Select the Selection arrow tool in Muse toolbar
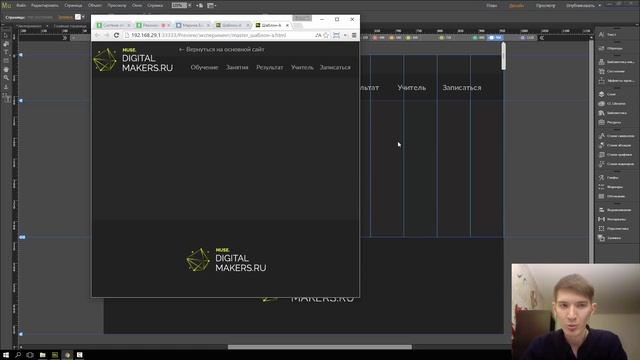The height and width of the screenshot is (360, 640). pos(6,36)
